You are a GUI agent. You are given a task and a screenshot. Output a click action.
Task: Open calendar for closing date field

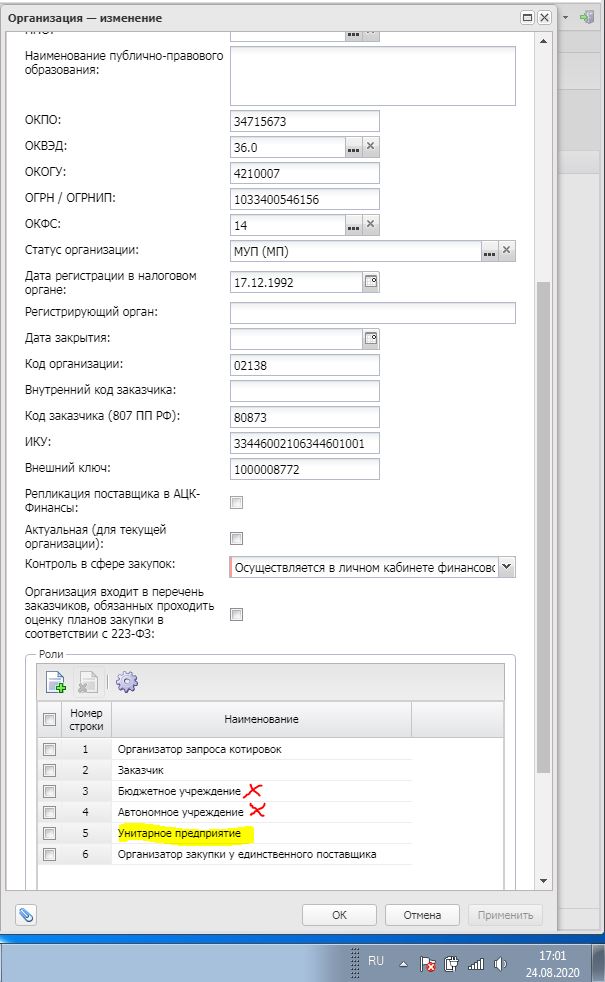tap(370, 338)
